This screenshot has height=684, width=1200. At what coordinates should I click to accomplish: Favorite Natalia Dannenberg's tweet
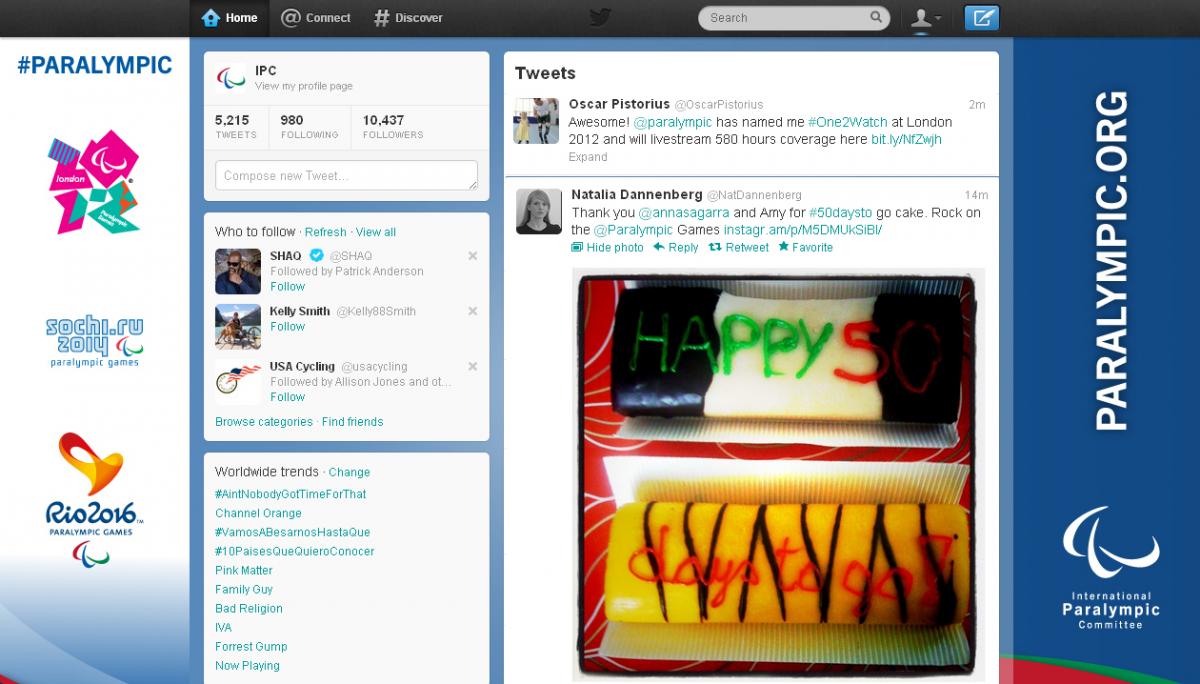pos(805,247)
